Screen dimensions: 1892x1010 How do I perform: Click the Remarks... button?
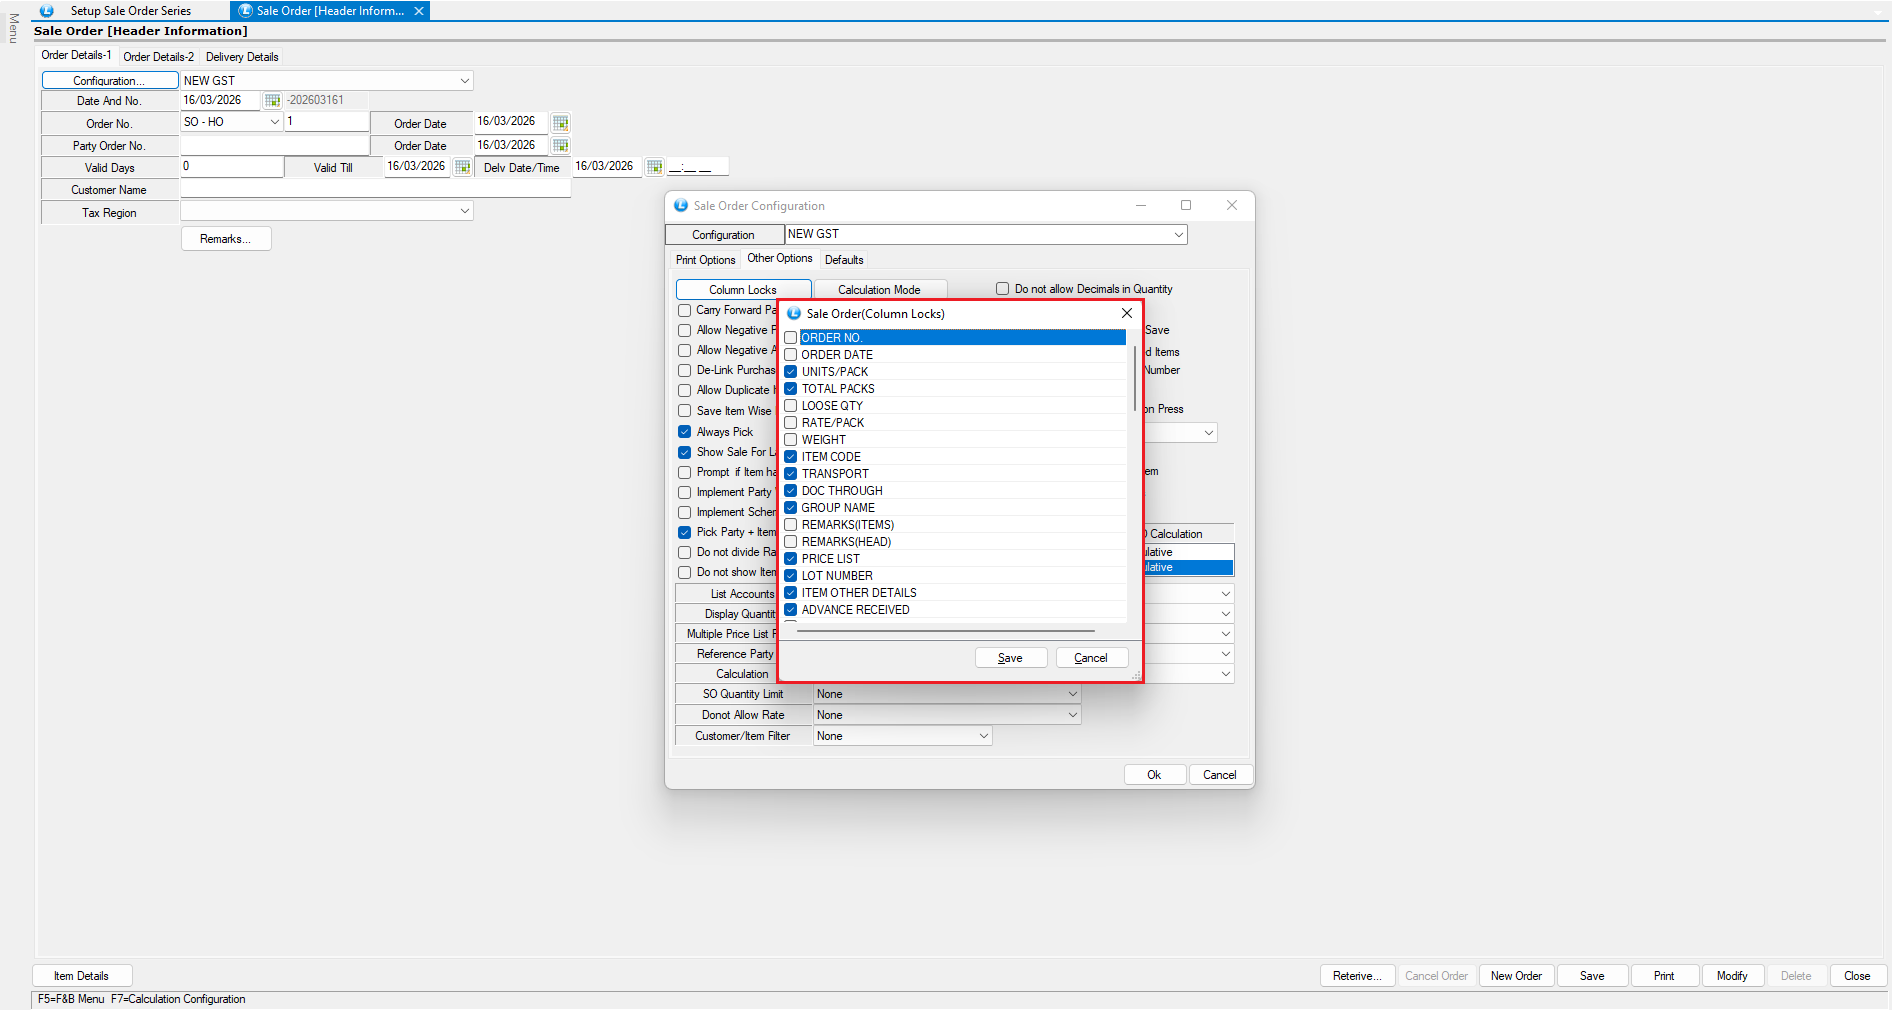pyautogui.click(x=226, y=239)
